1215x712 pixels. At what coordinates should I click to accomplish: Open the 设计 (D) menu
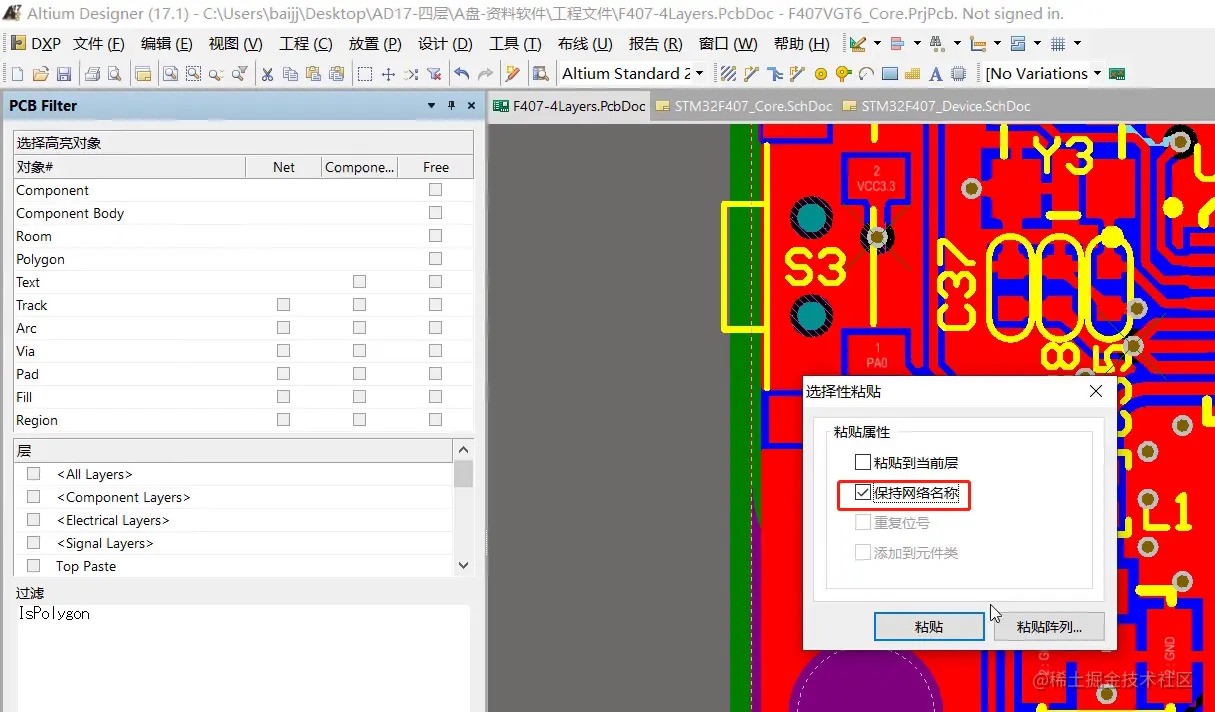[445, 44]
